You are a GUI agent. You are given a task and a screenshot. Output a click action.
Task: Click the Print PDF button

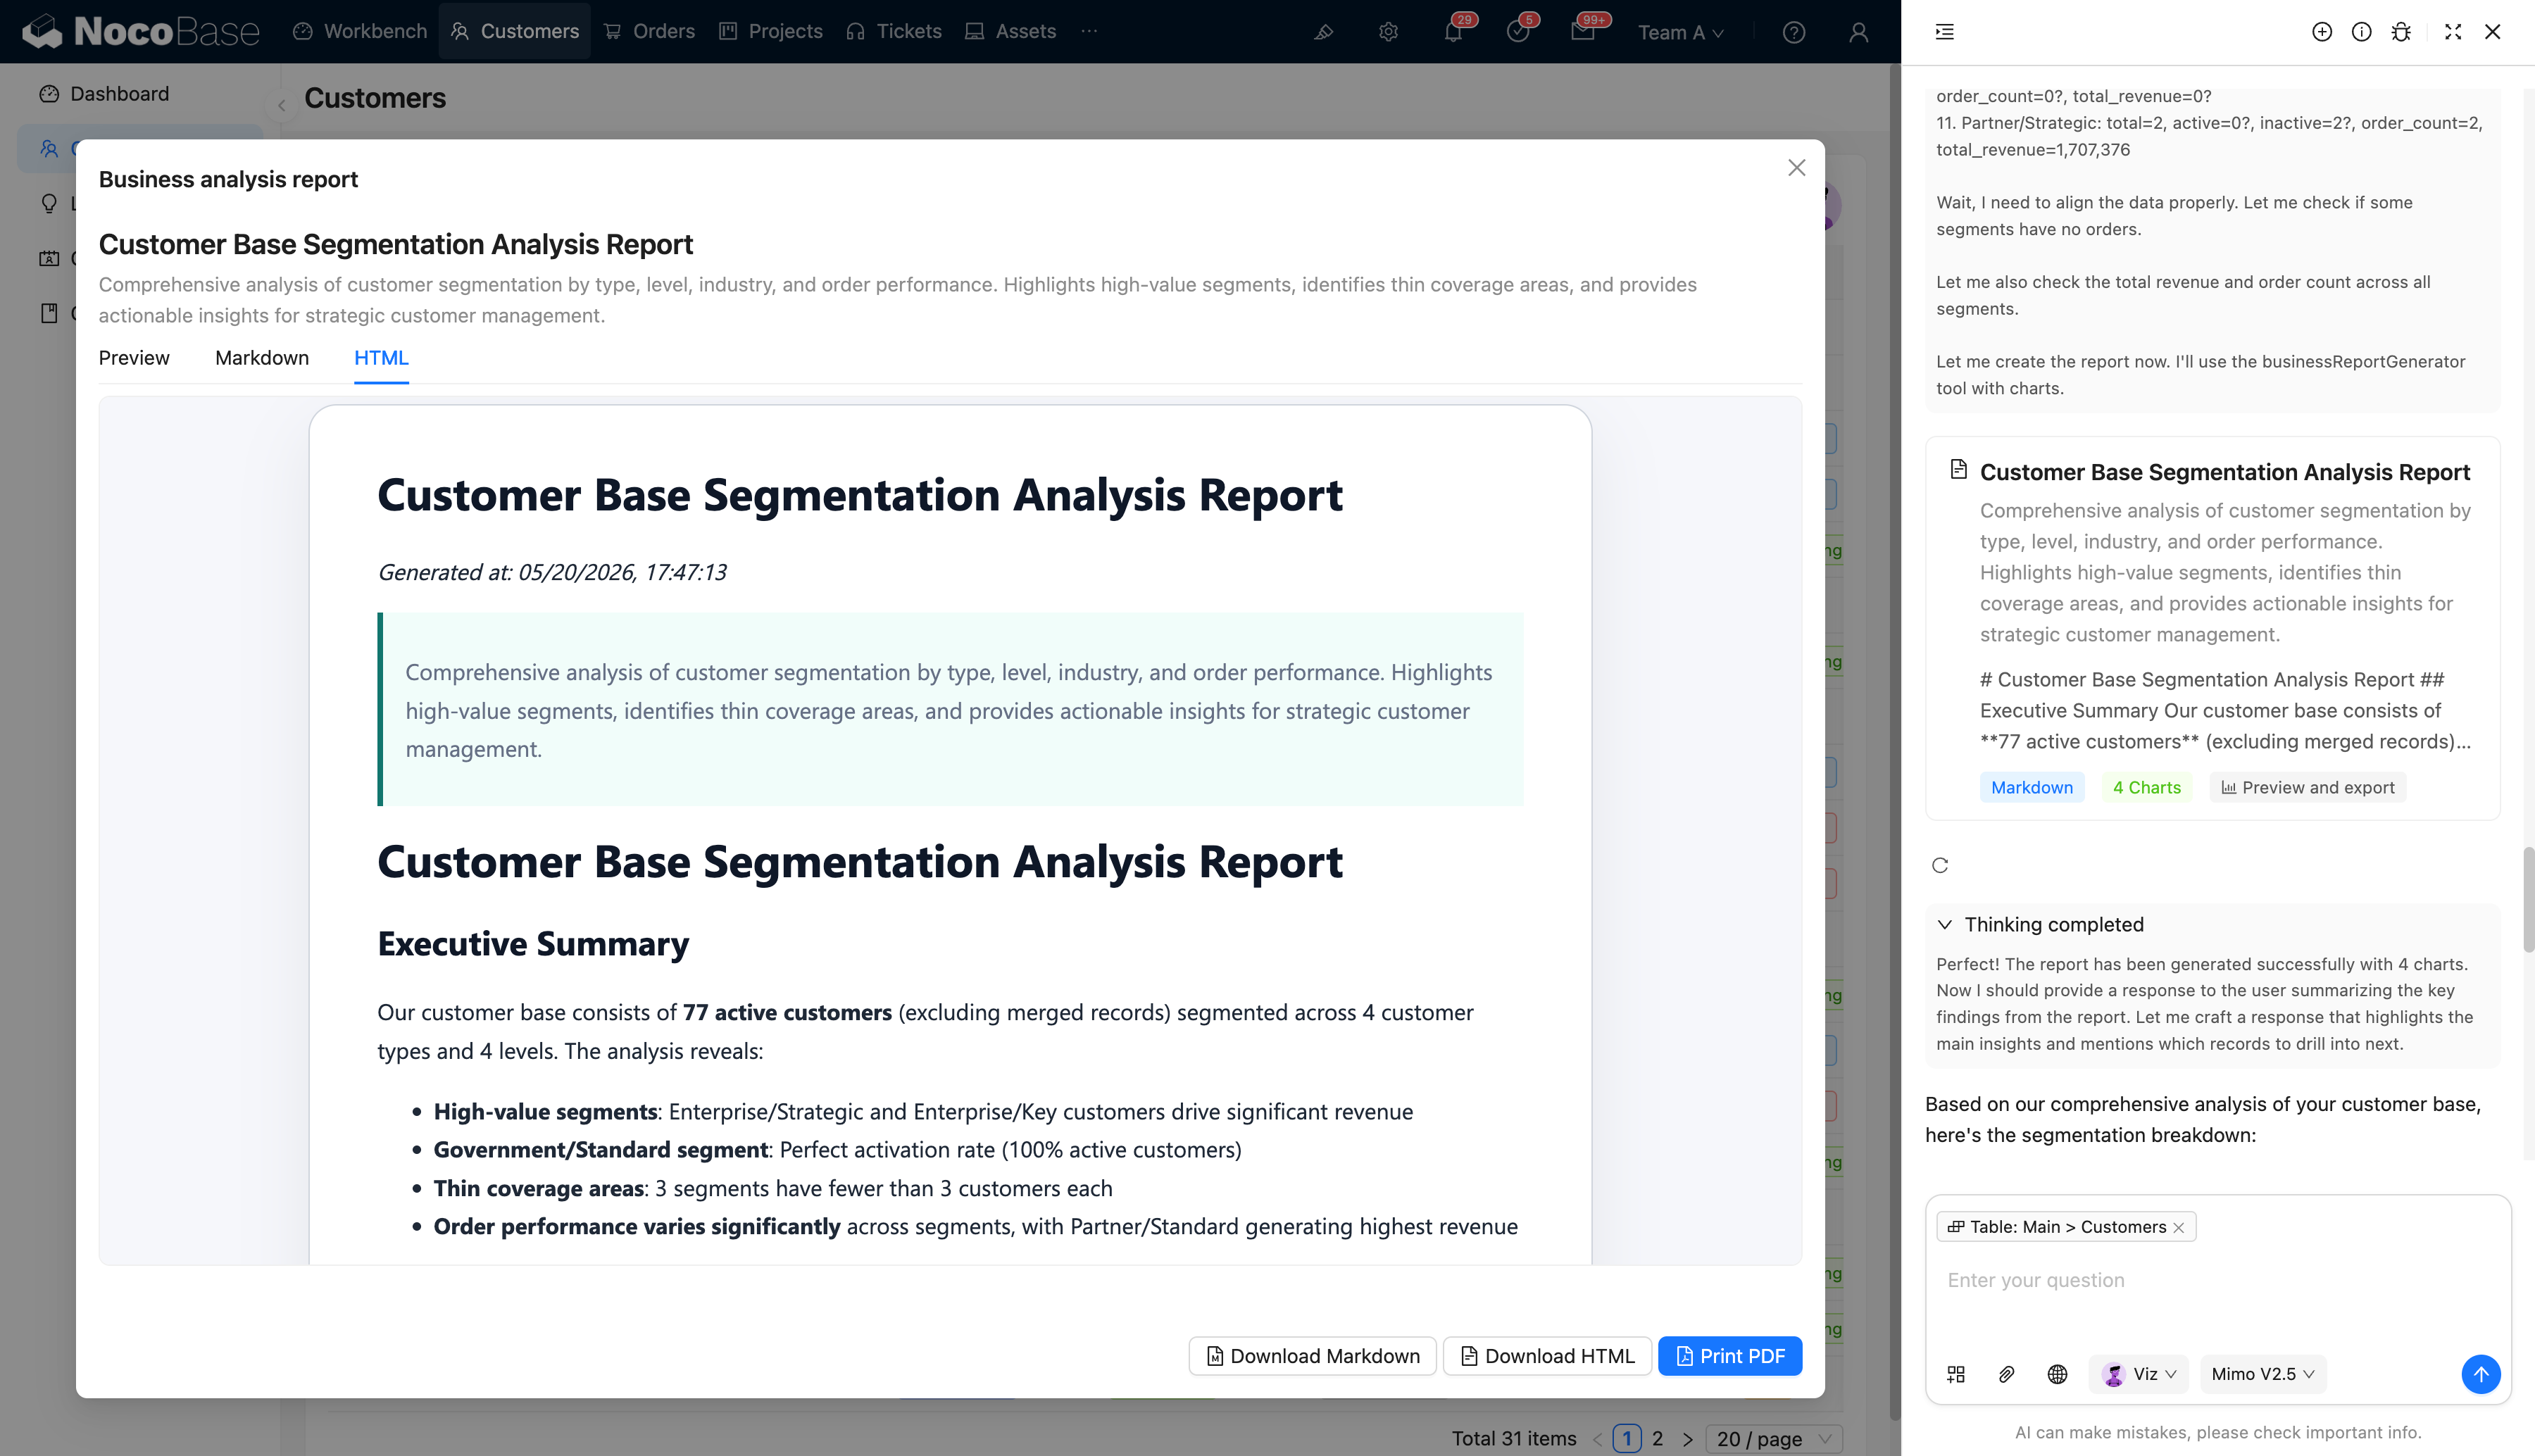[x=1730, y=1356]
